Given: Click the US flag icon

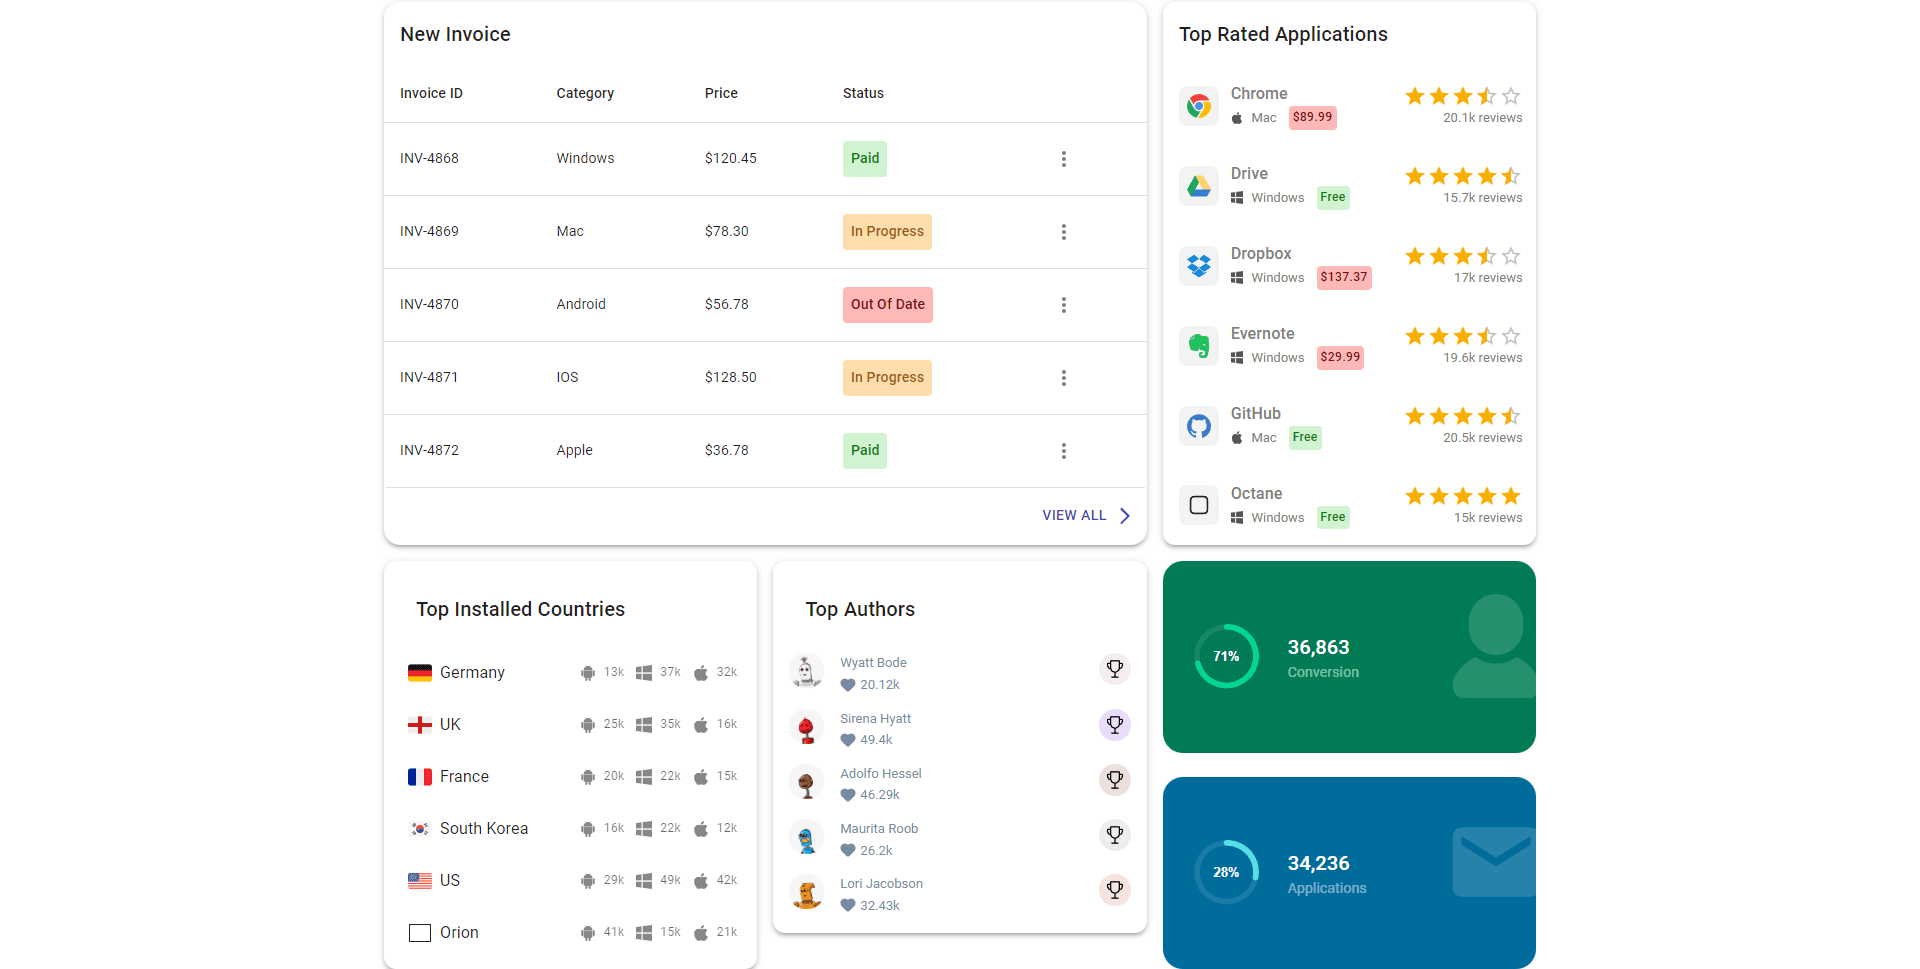Looking at the screenshot, I should pyautogui.click(x=420, y=881).
